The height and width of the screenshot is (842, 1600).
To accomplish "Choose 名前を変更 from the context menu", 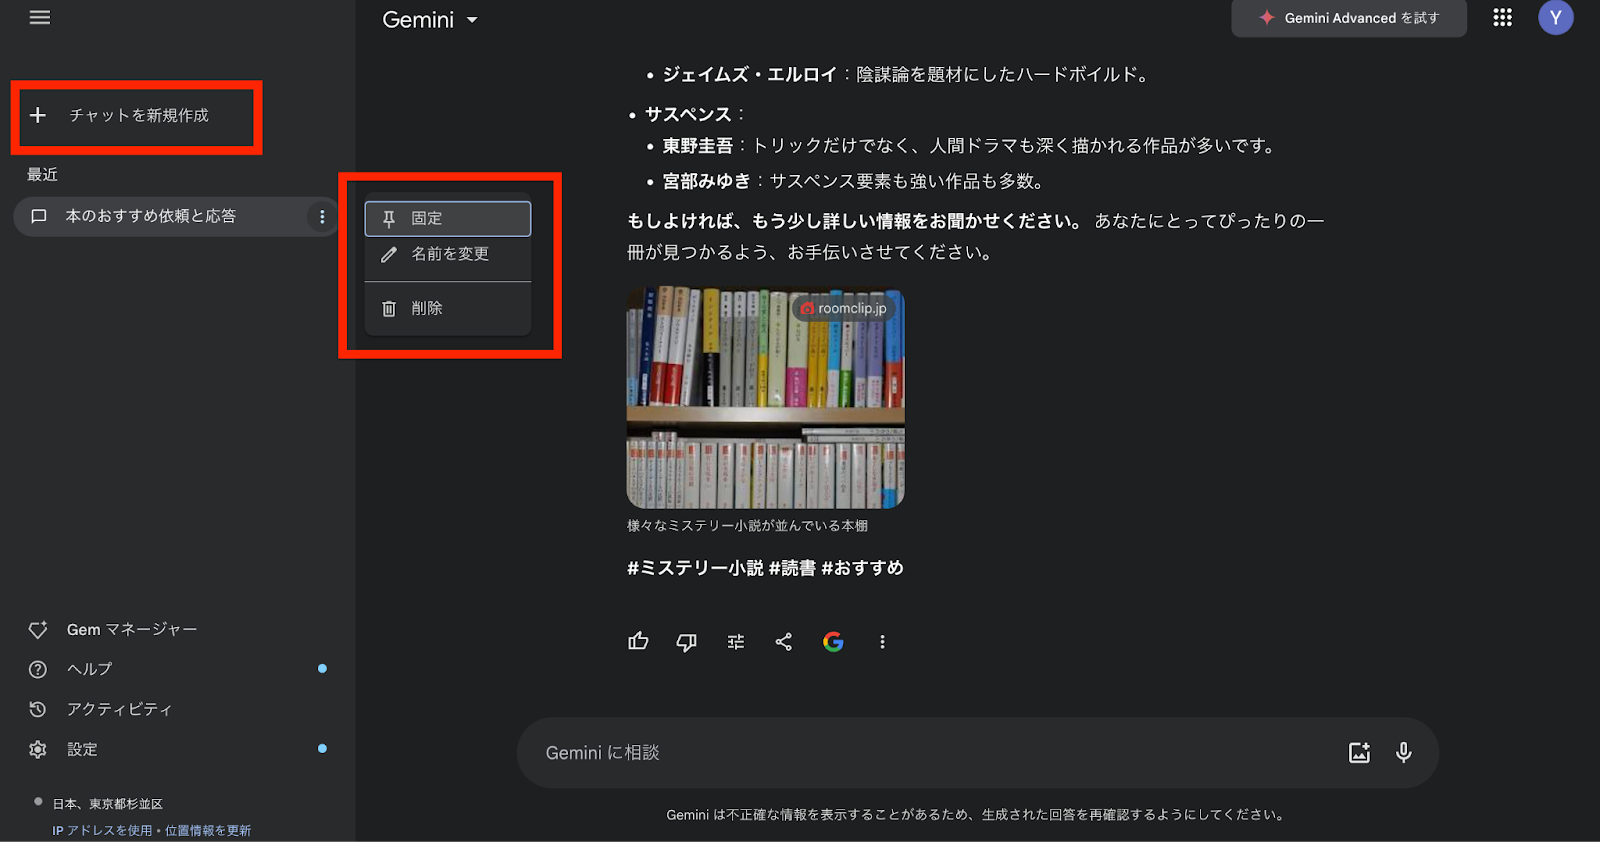I will (448, 255).
